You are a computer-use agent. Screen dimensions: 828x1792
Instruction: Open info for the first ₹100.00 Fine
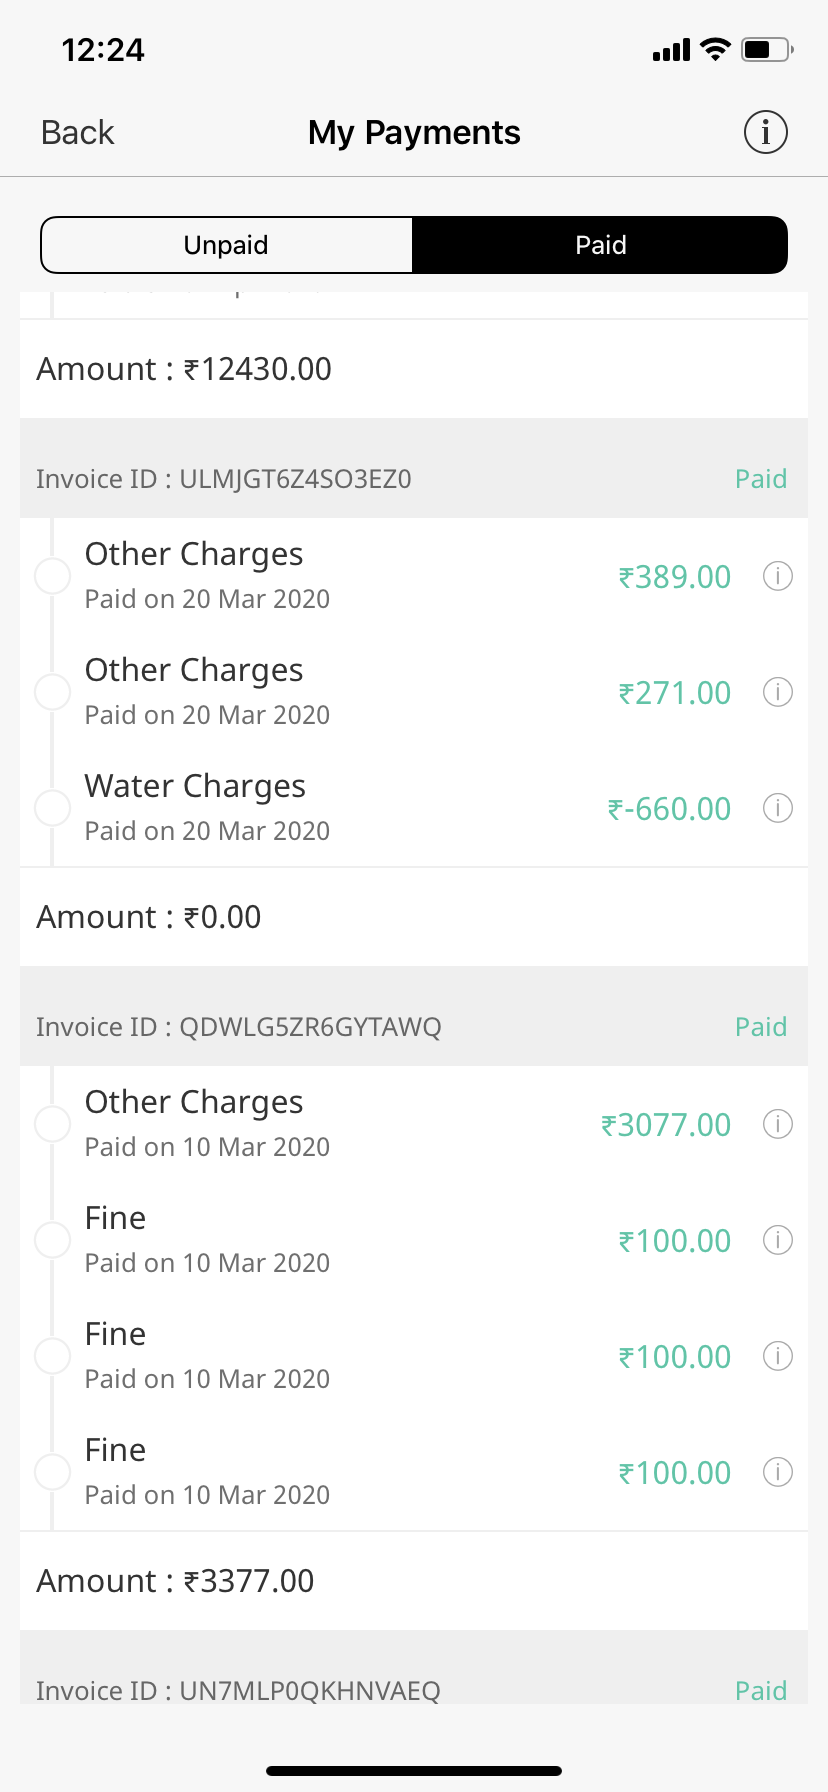(778, 1240)
